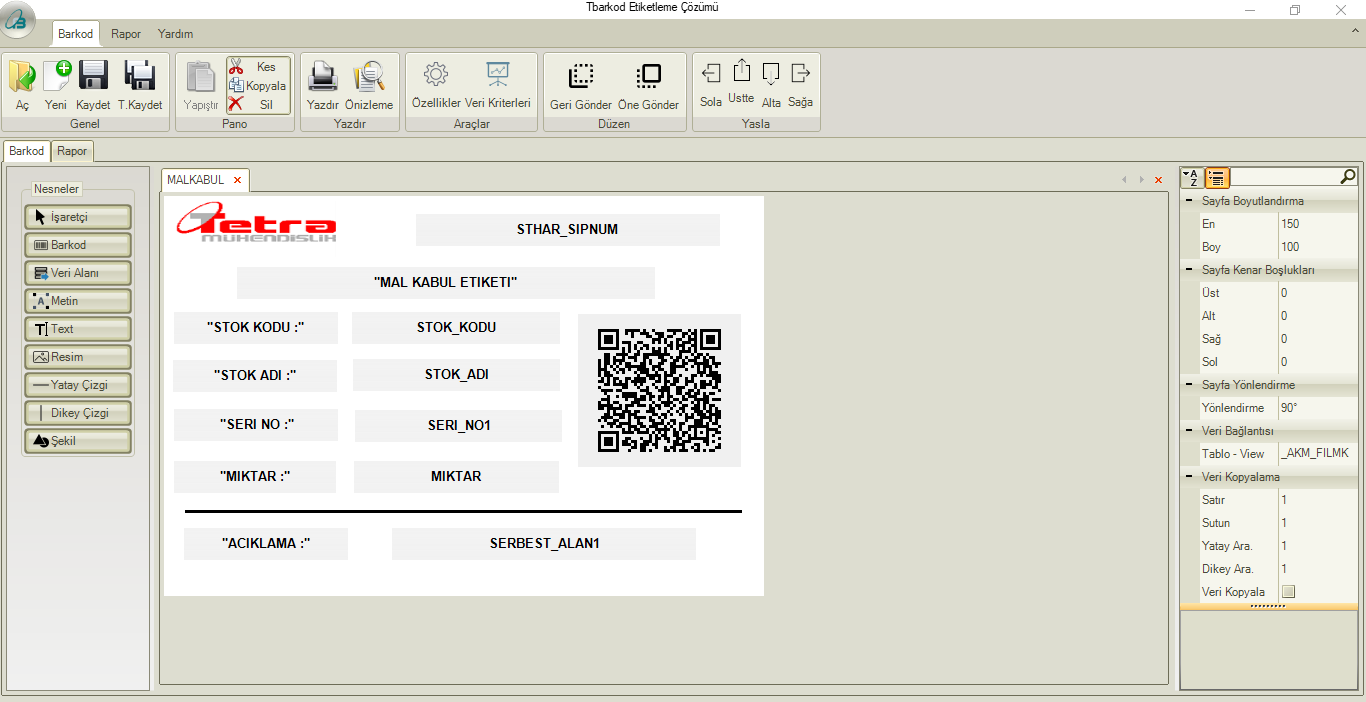This screenshot has height=702, width=1366.
Task: Toggle the Veri Kopyala checkbox
Action: pyautogui.click(x=1288, y=592)
